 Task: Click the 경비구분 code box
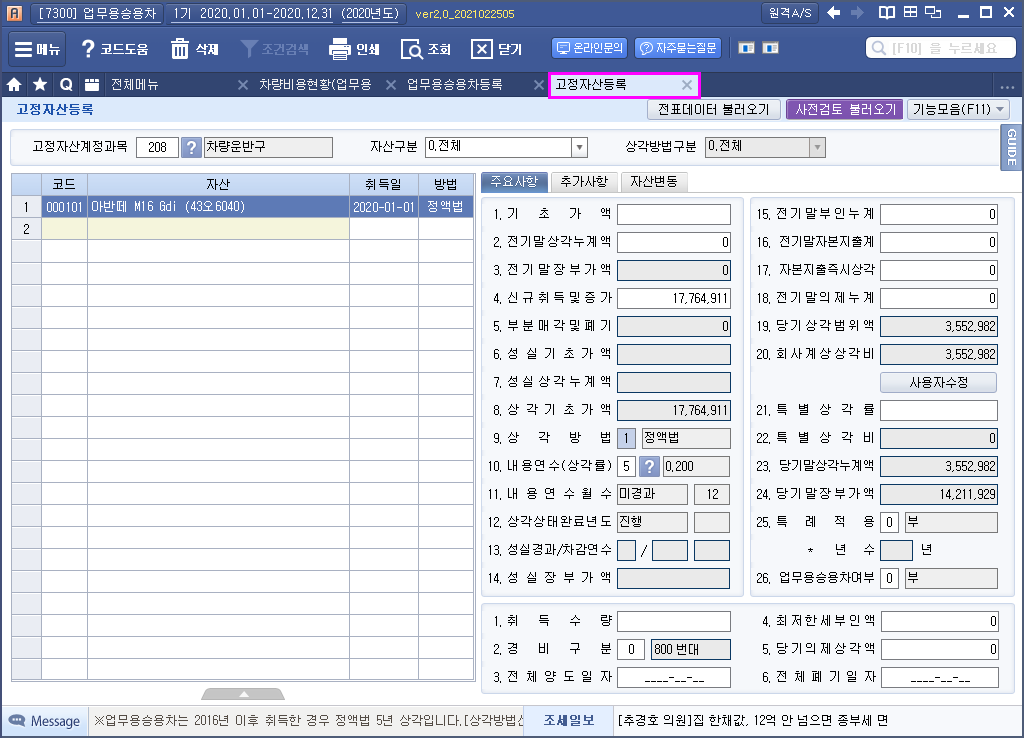(631, 650)
